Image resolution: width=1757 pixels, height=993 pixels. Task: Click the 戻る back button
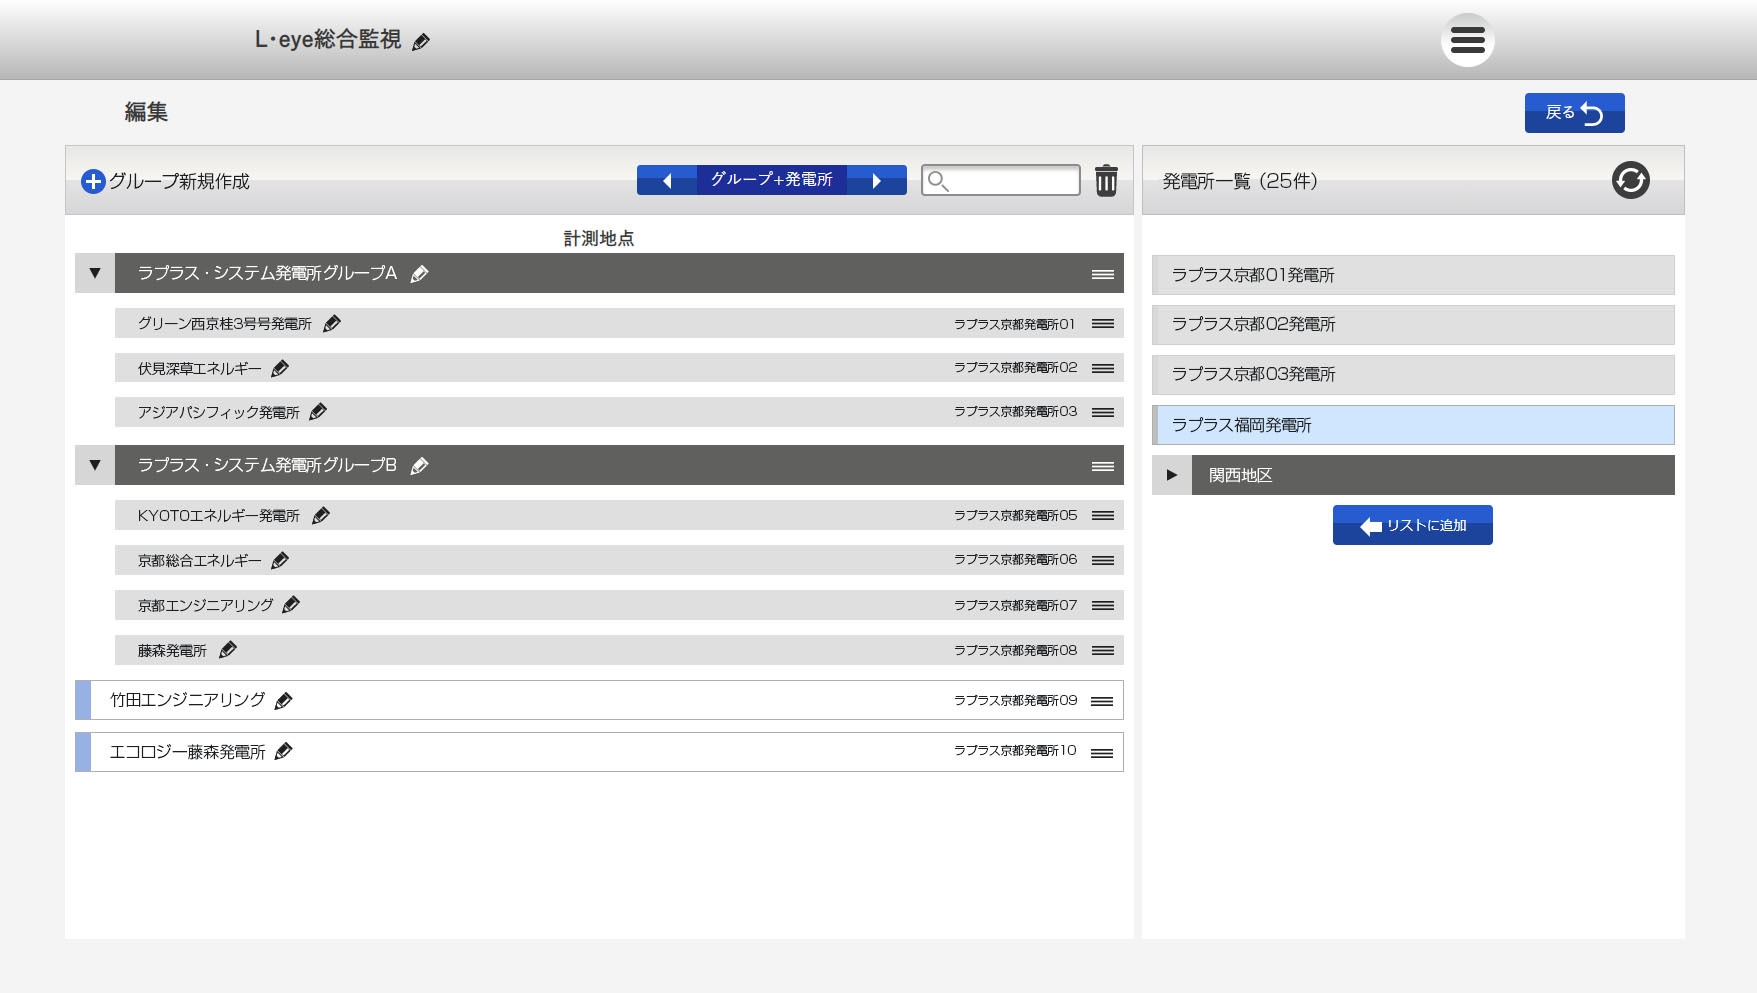[1573, 113]
